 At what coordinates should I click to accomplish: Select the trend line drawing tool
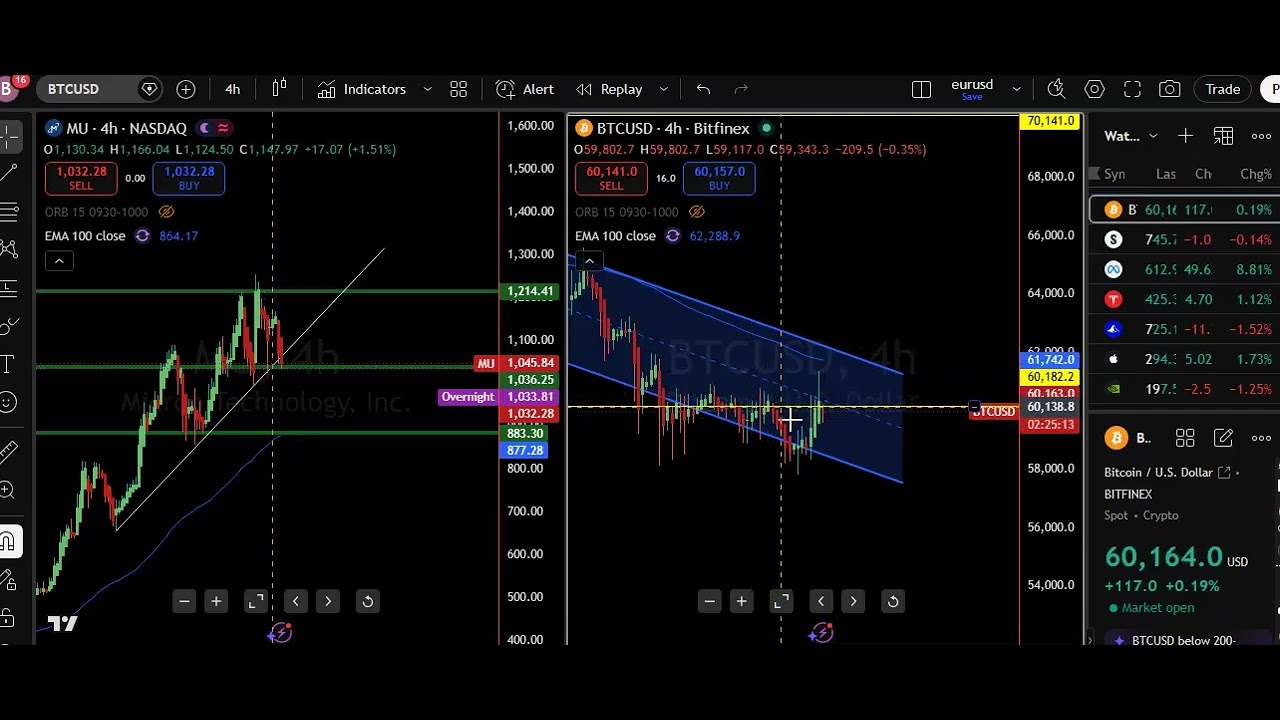click(x=8, y=172)
